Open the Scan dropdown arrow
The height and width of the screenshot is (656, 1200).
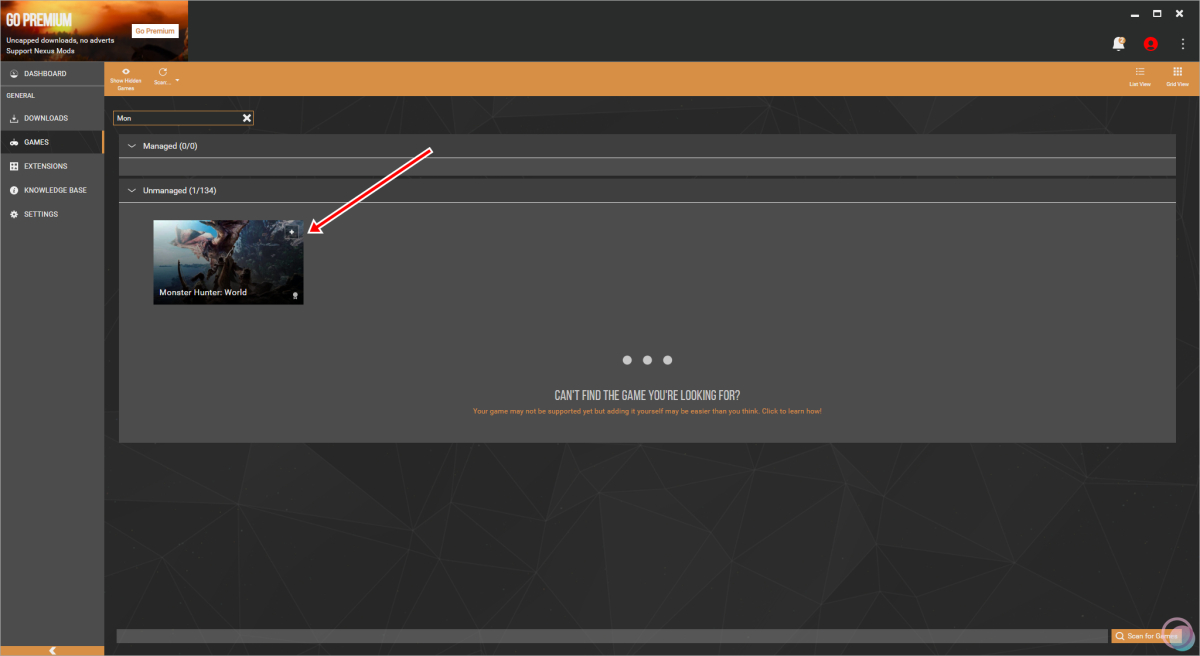point(178,80)
